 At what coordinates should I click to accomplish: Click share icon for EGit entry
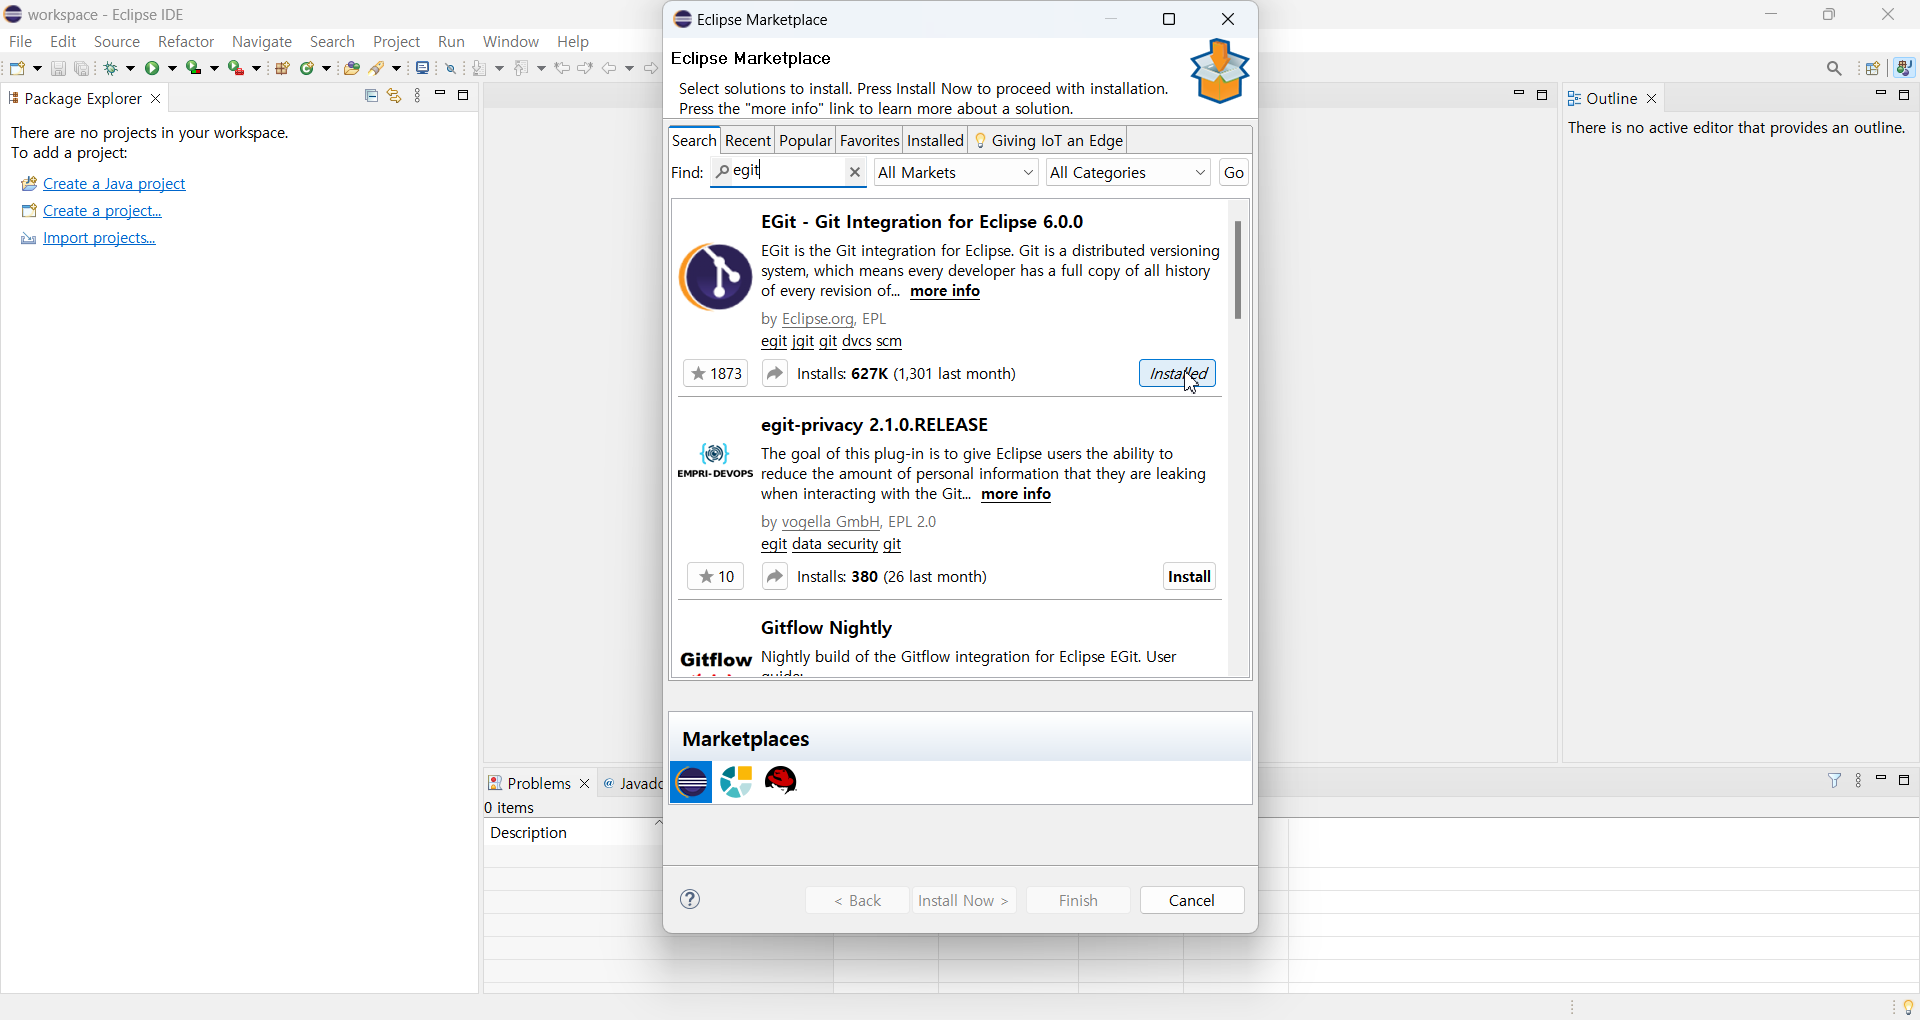tap(775, 374)
